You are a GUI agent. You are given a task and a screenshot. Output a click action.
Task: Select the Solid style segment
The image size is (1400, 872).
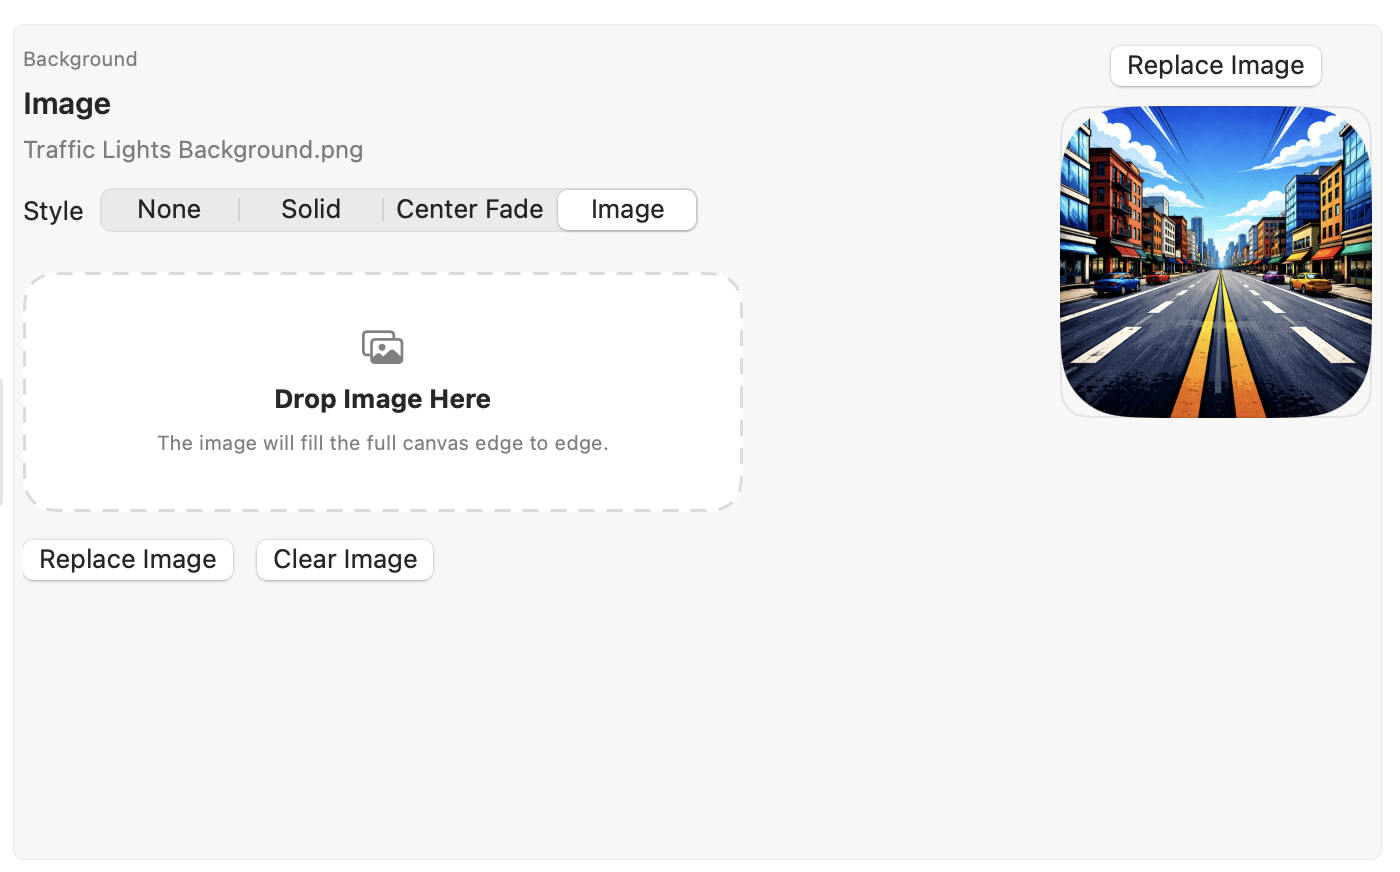coord(311,210)
